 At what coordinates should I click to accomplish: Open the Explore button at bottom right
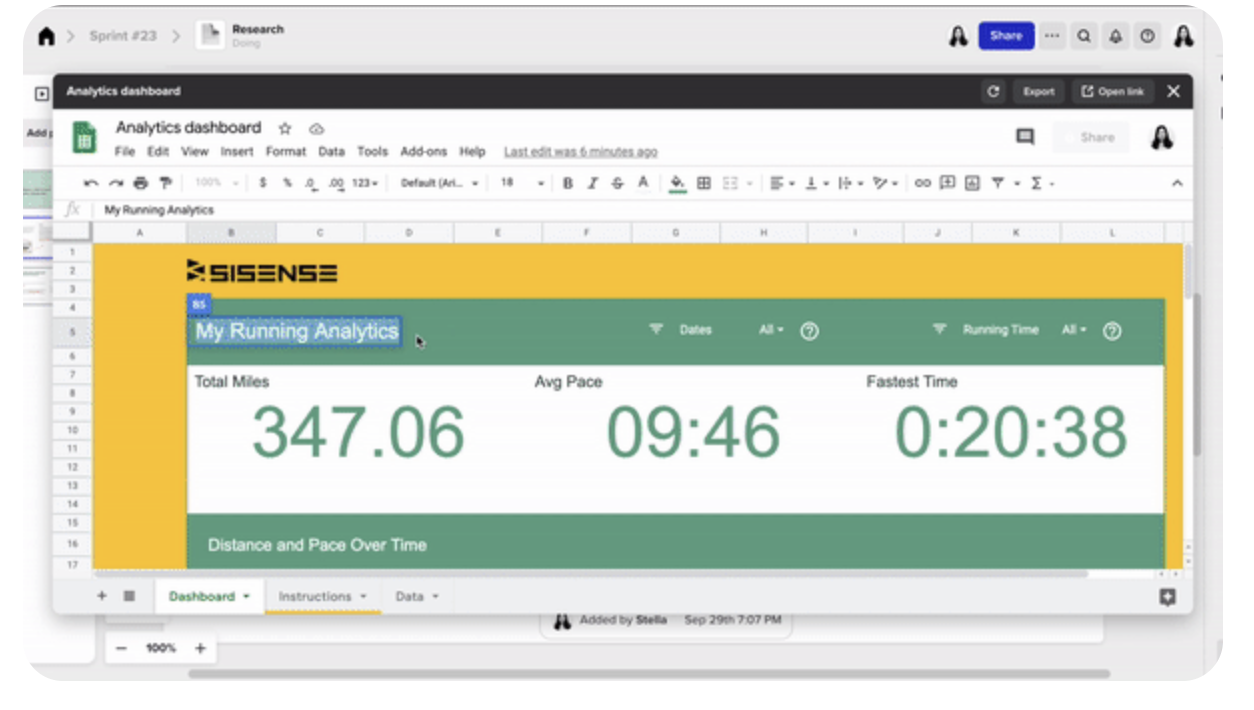click(1167, 597)
